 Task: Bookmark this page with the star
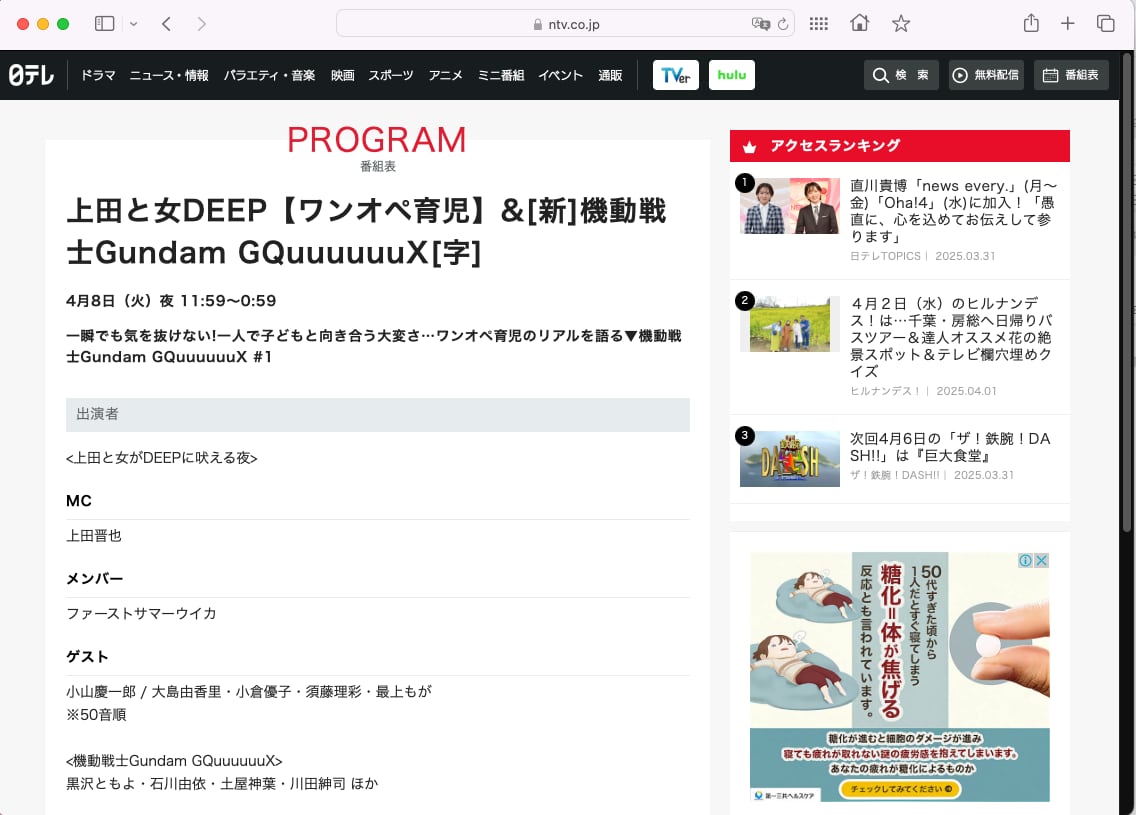(x=901, y=24)
